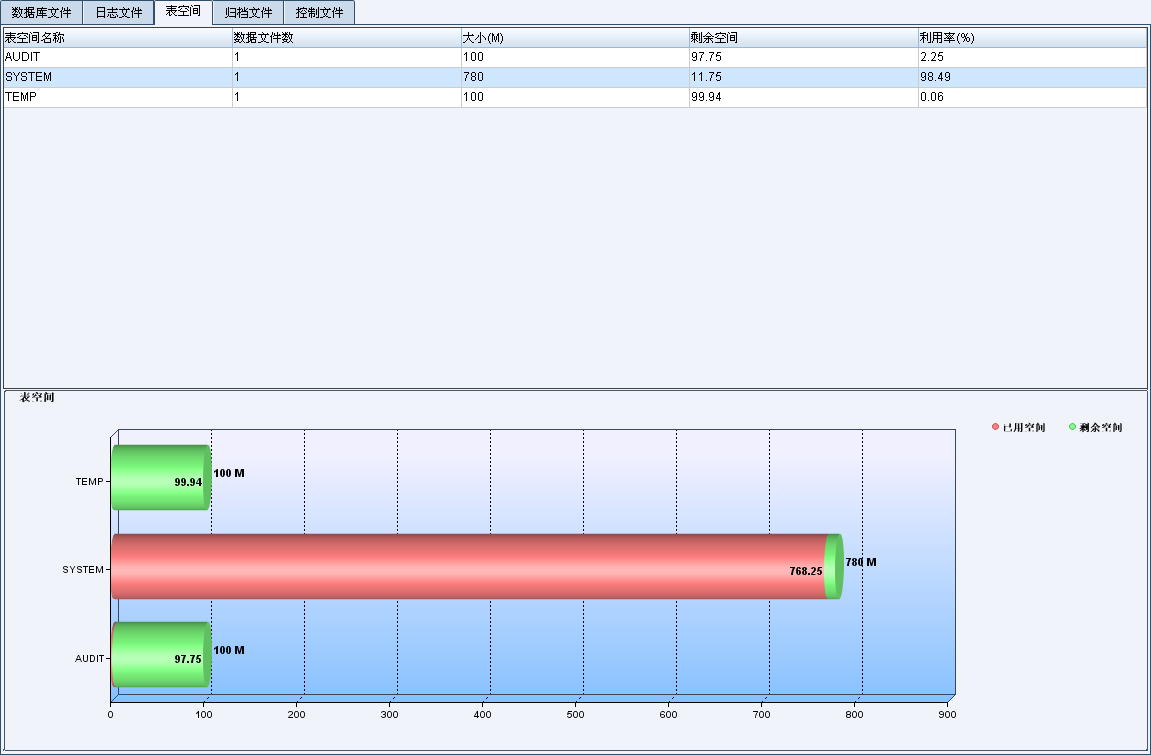Click the 768.25 label on SYSTEM bar

point(805,571)
